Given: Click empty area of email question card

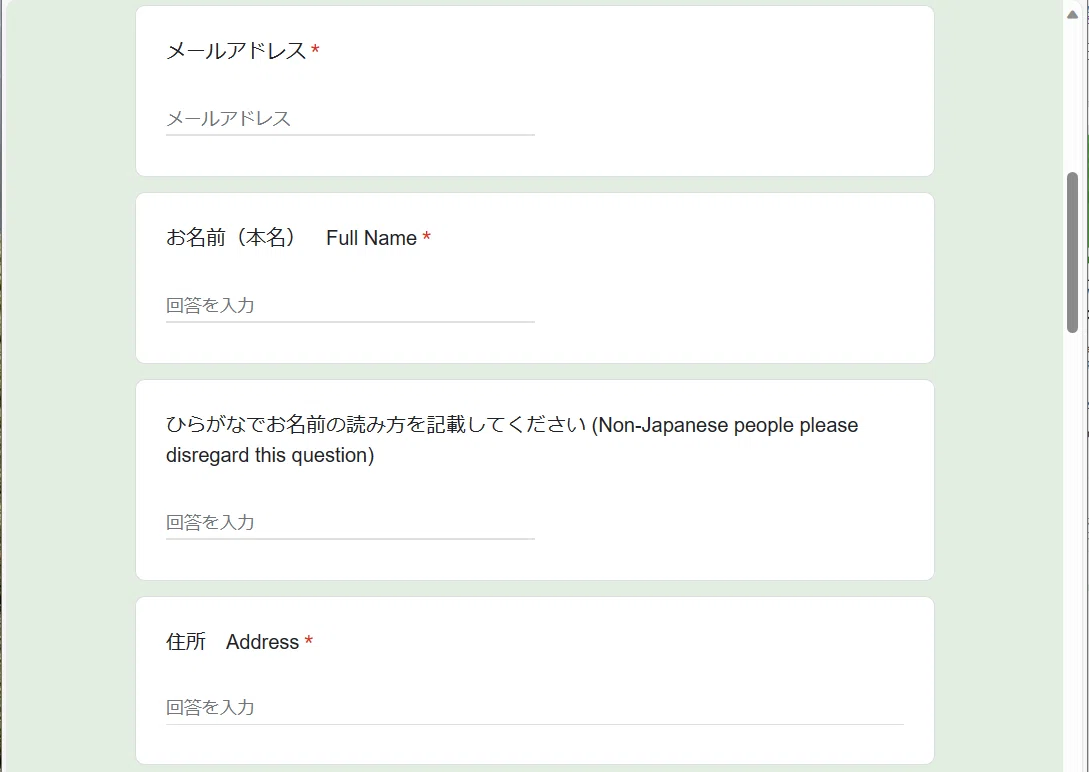Looking at the screenshot, I should 729,90.
